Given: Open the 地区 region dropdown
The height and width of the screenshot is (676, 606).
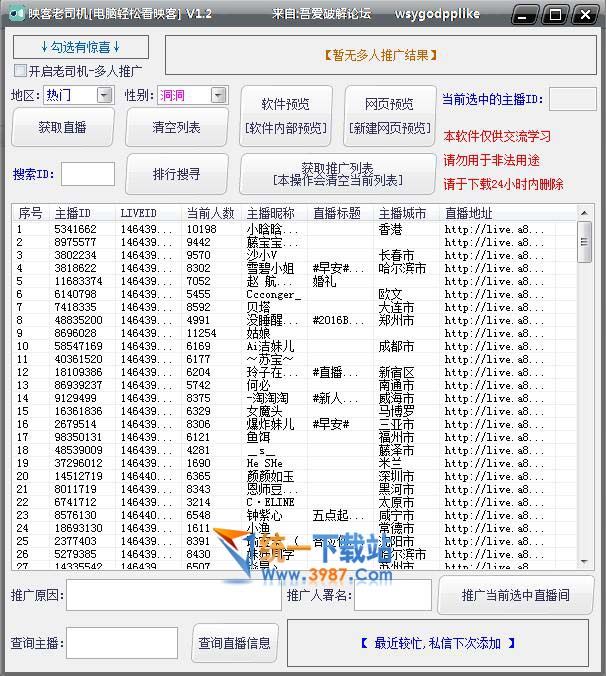Looking at the screenshot, I should point(105,95).
